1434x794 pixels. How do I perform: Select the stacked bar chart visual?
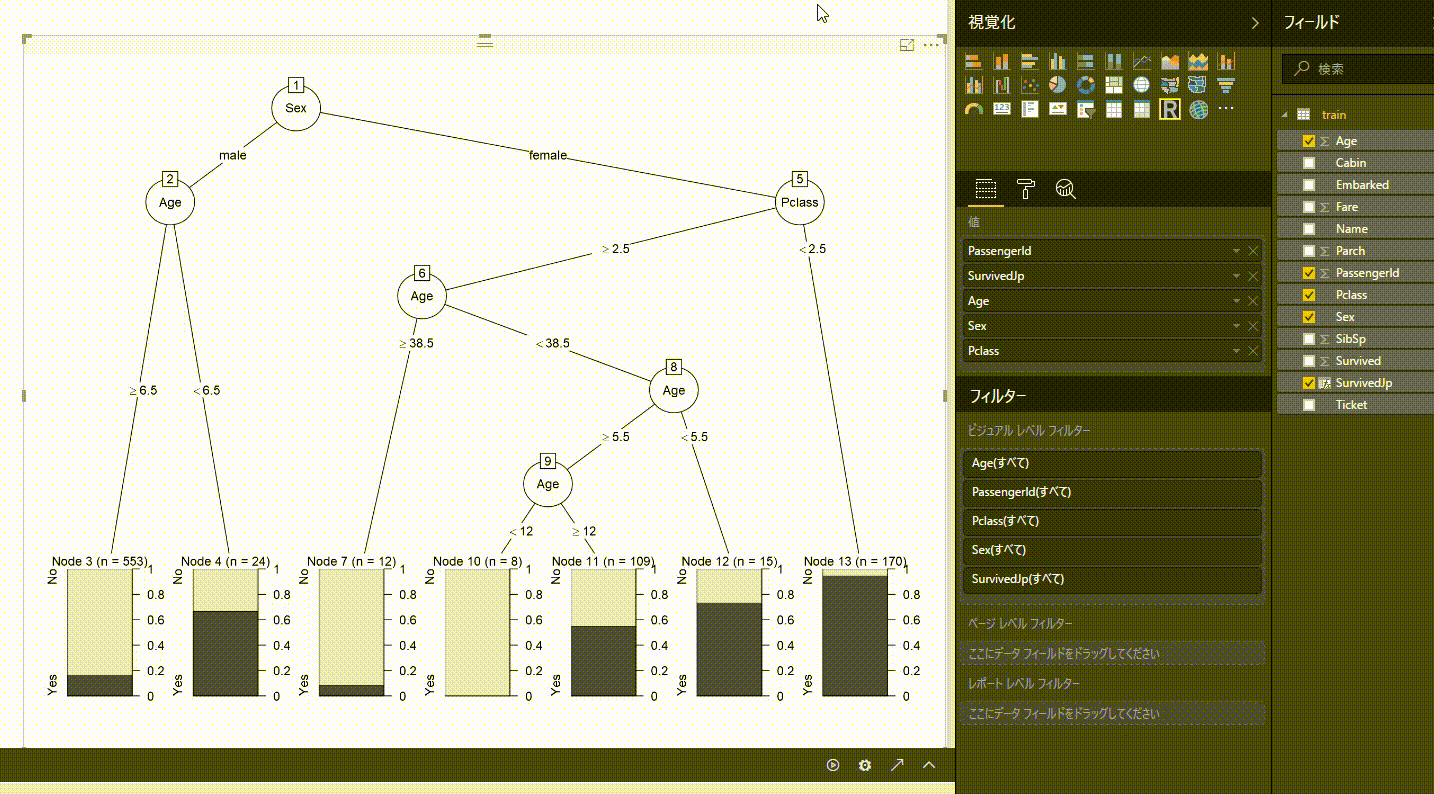coord(974,61)
